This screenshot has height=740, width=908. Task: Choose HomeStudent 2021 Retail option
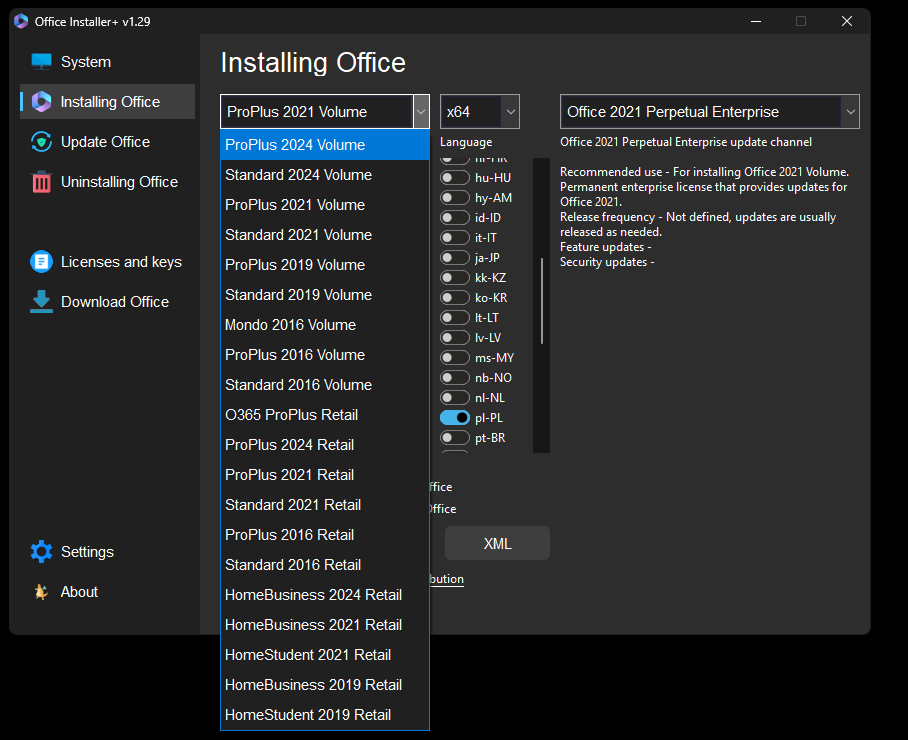325,655
